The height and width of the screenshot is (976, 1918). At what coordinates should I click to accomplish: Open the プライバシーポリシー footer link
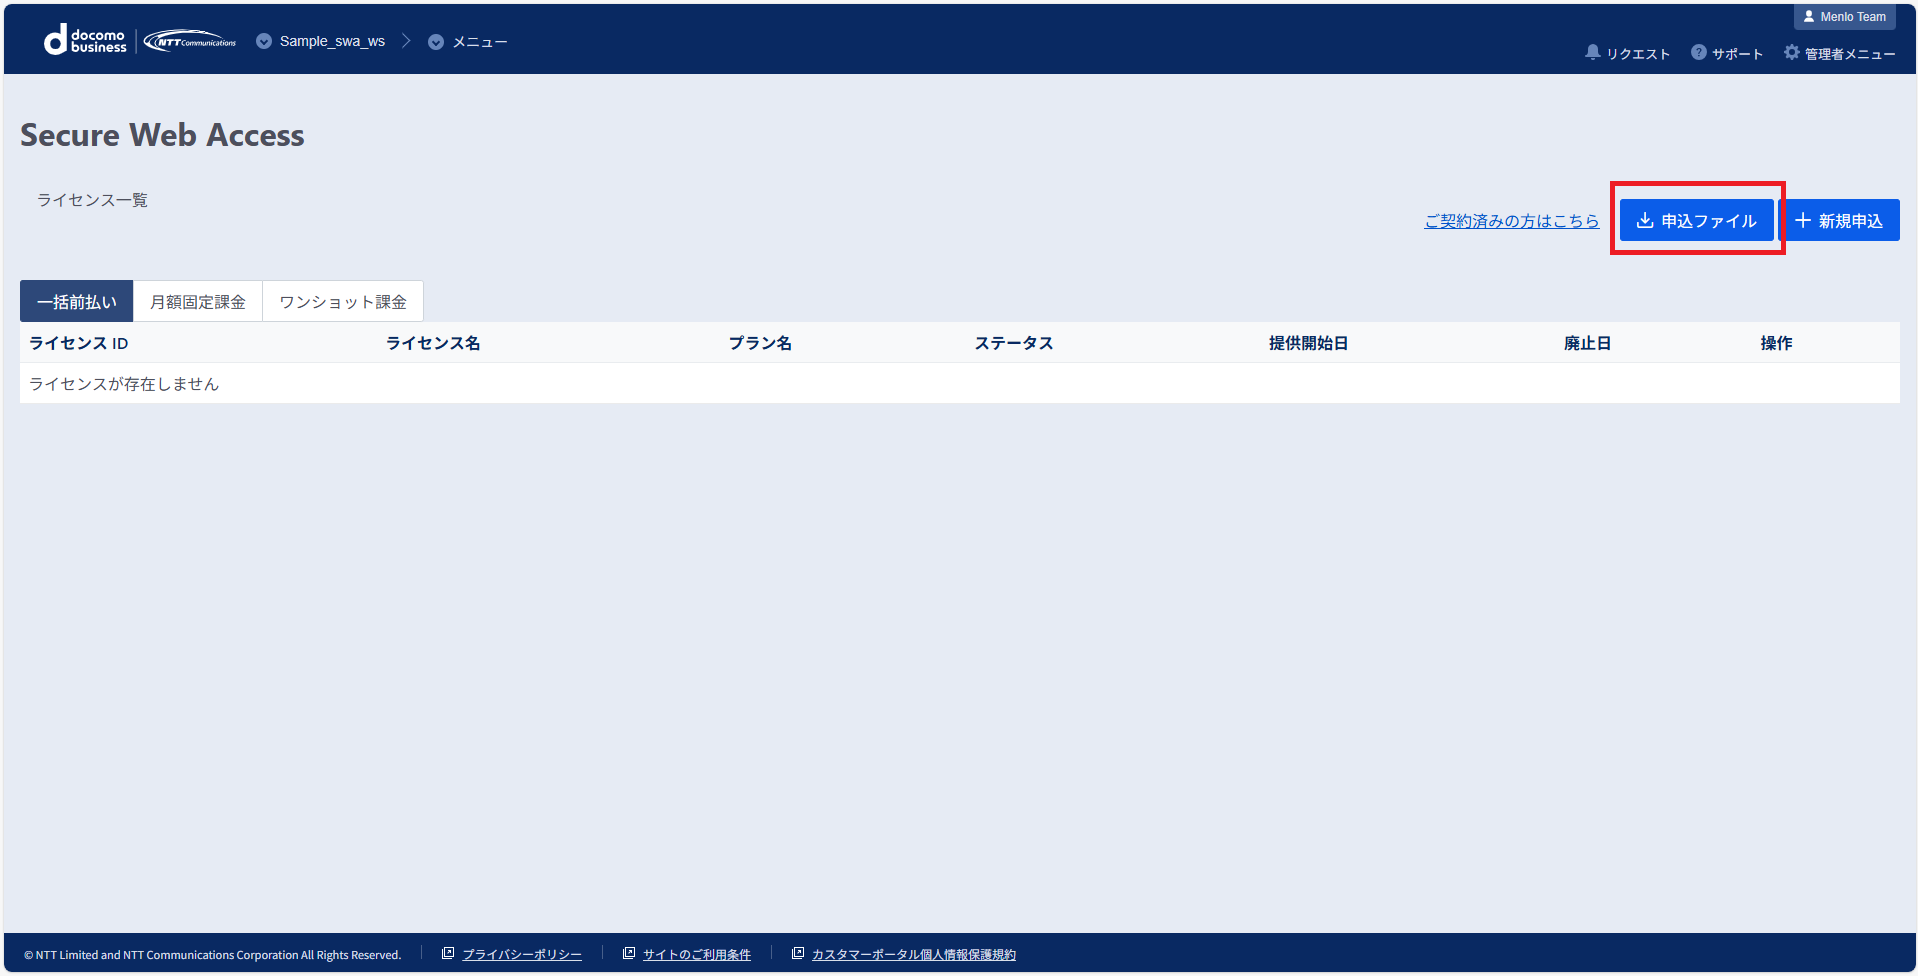tap(522, 955)
